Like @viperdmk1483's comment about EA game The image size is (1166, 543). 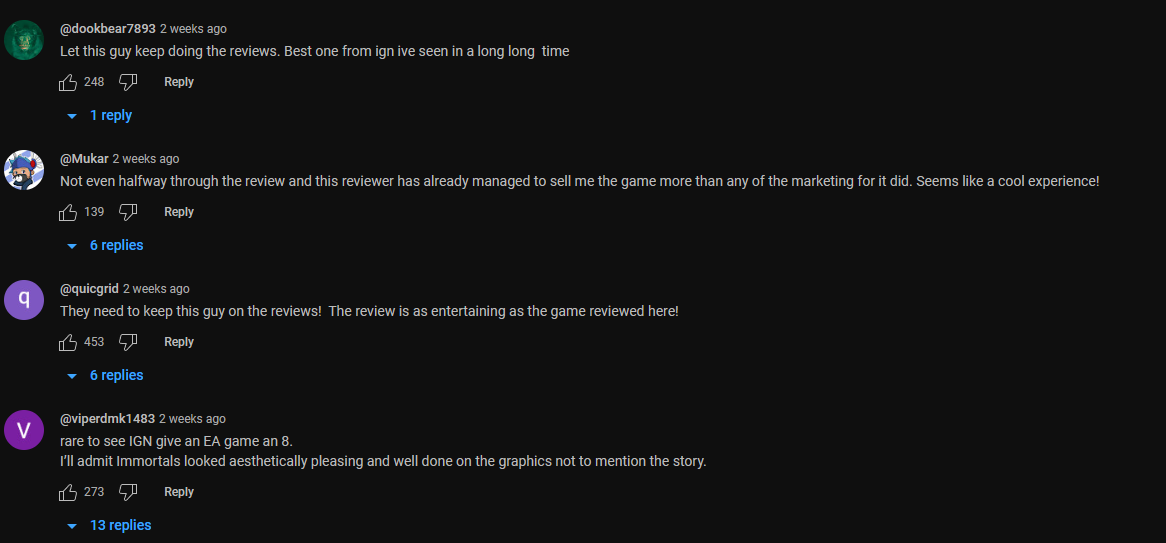(68, 492)
